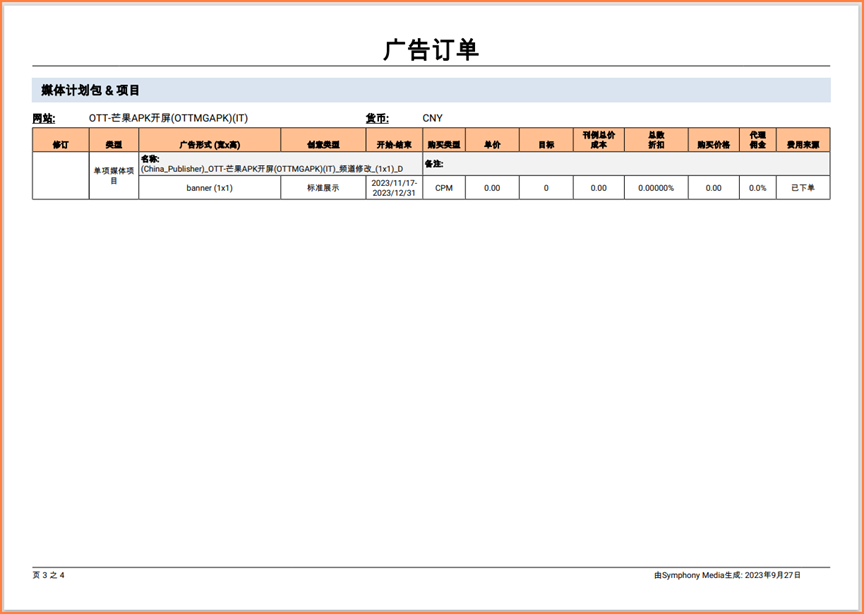Select the banner (1x1) cell
The width and height of the screenshot is (864, 614).
coord(209,188)
